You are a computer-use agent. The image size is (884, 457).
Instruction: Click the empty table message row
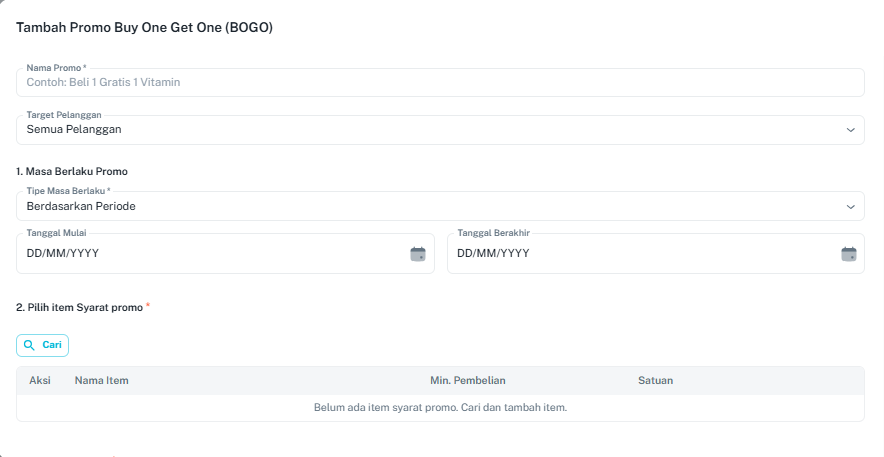click(440, 408)
